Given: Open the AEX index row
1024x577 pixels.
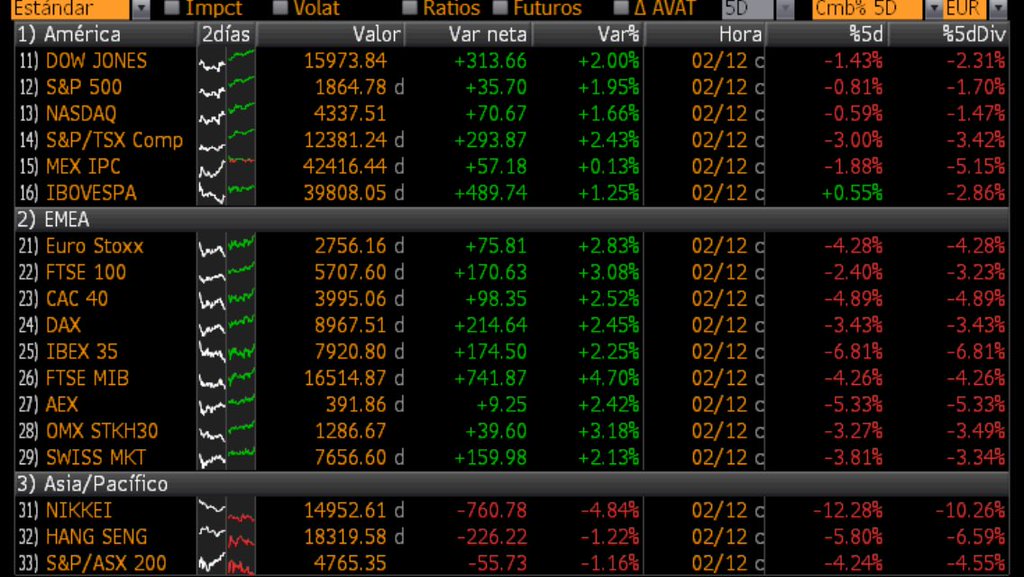Looking at the screenshot, I should click(x=61, y=405).
